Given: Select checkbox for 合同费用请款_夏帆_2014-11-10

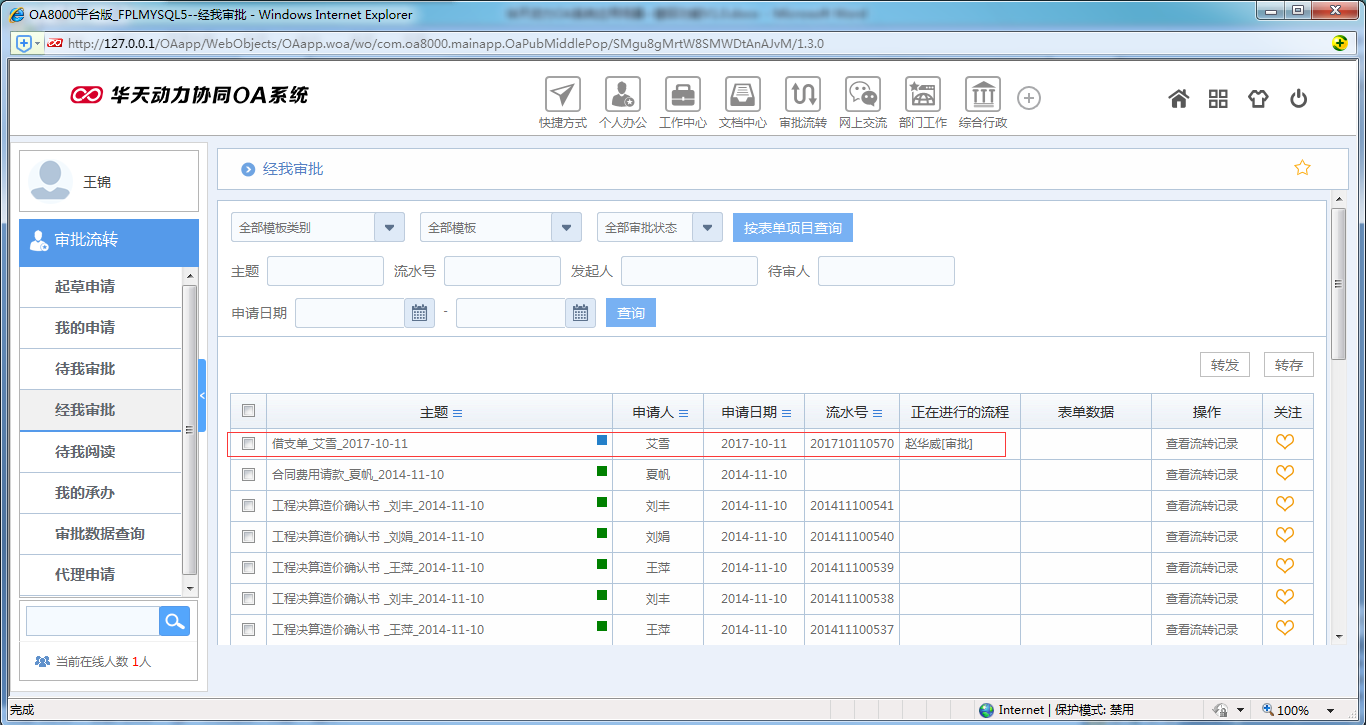Looking at the screenshot, I should click(249, 474).
